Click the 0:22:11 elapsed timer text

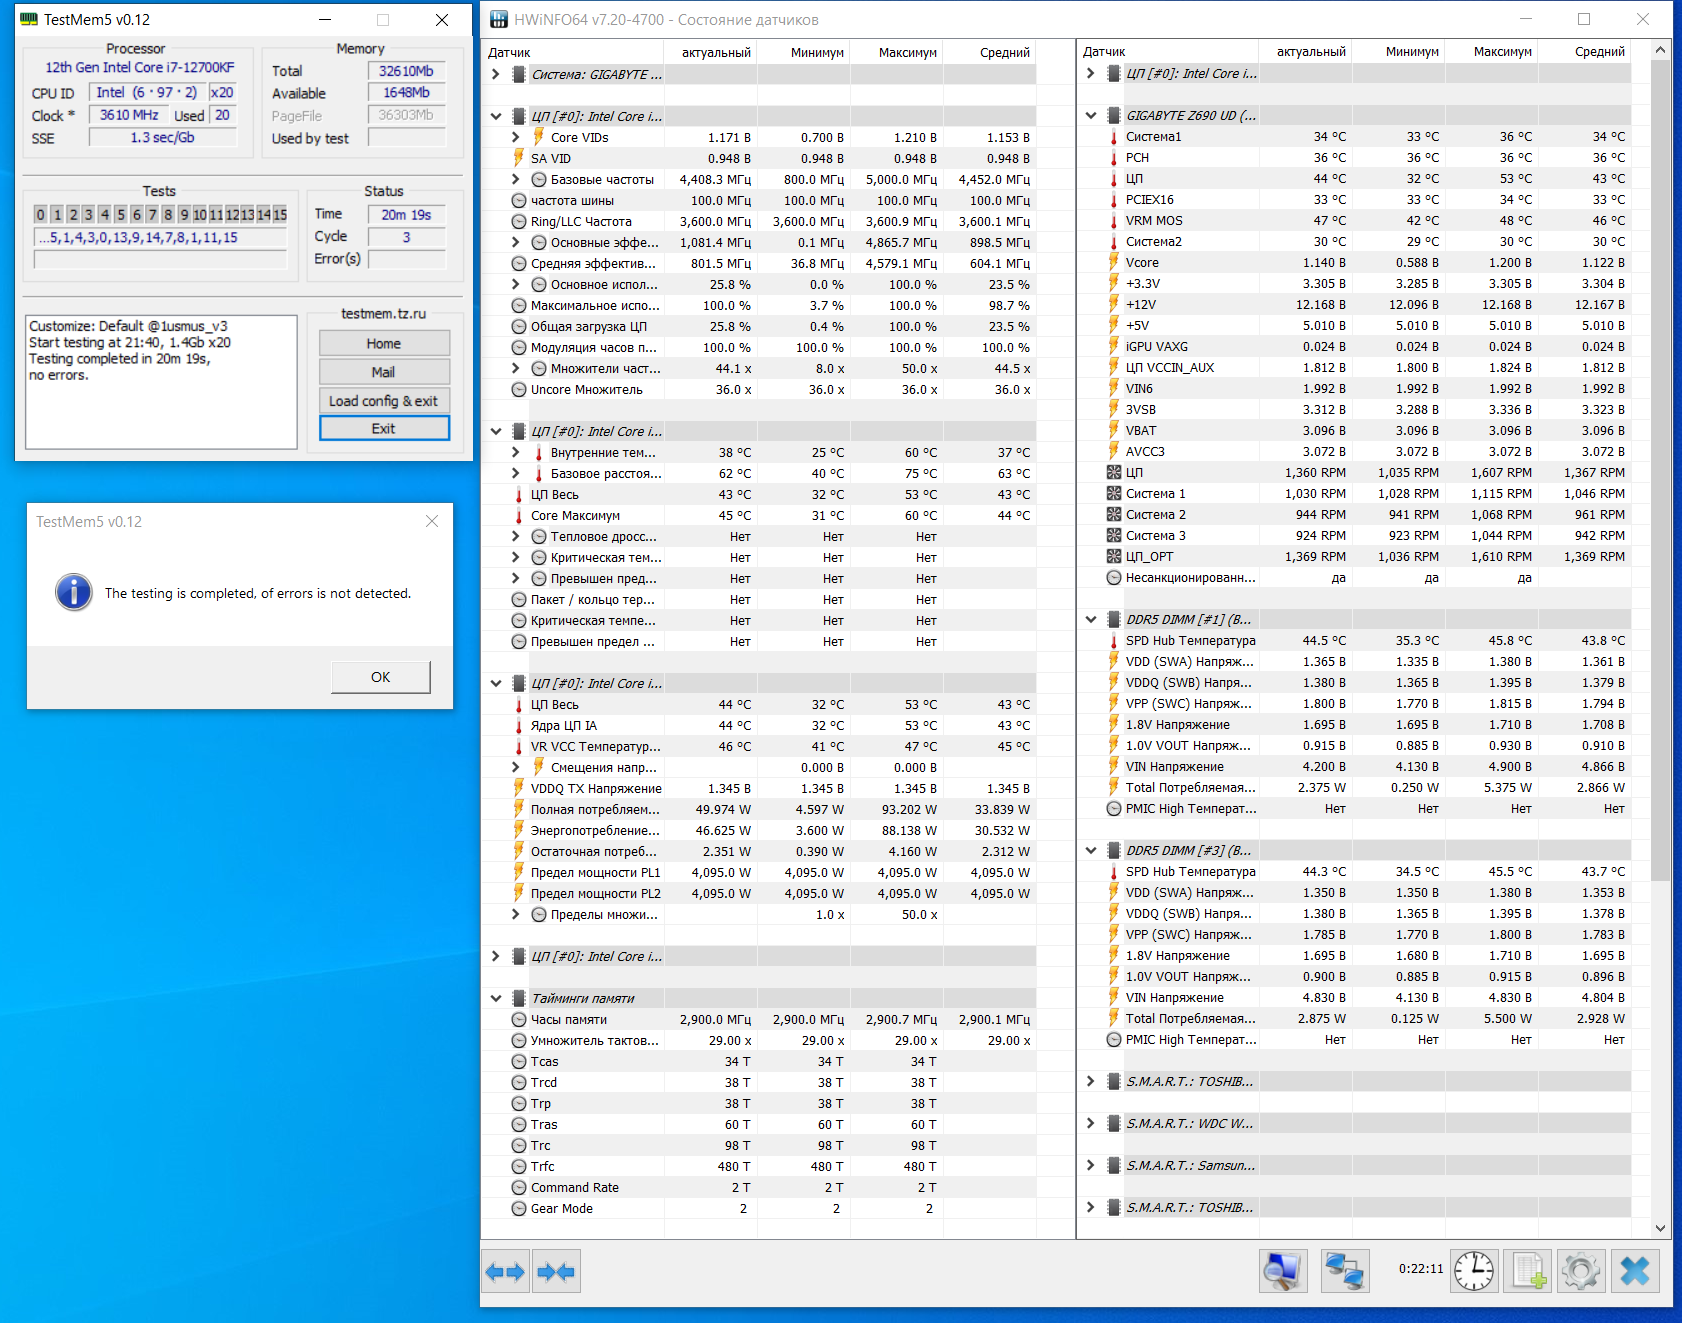pyautogui.click(x=1421, y=1269)
